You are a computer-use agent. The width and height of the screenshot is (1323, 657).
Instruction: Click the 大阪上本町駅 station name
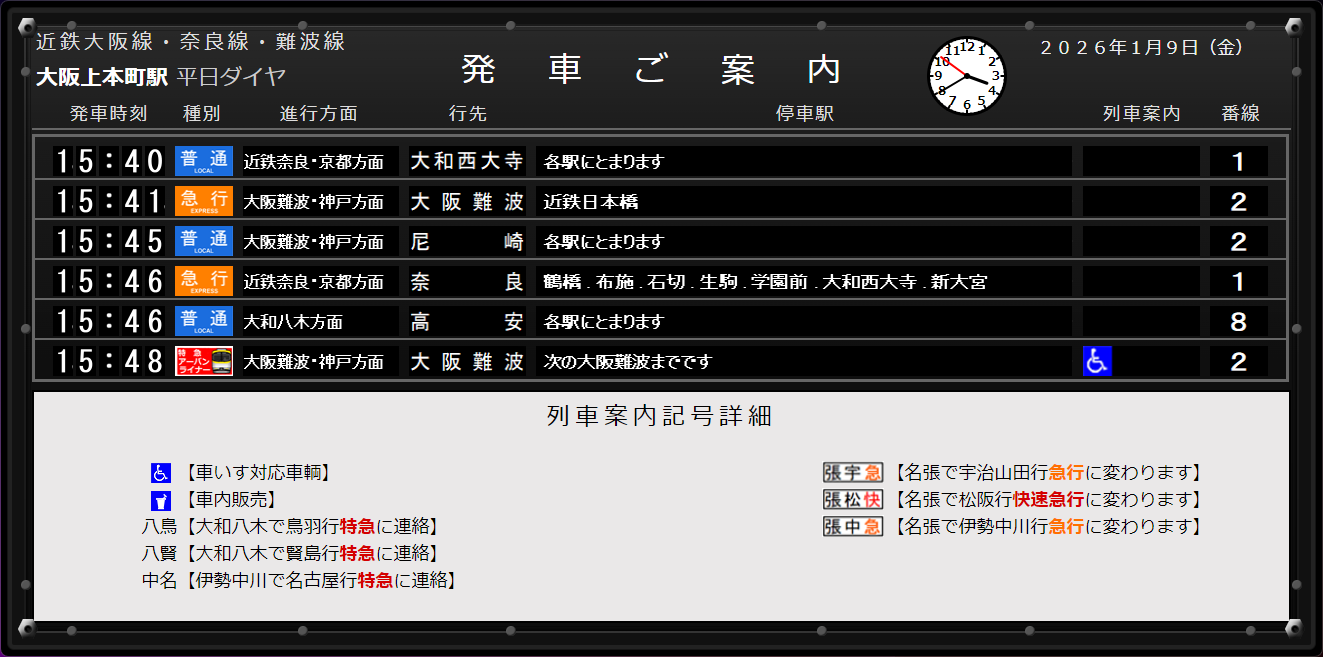coord(102,77)
